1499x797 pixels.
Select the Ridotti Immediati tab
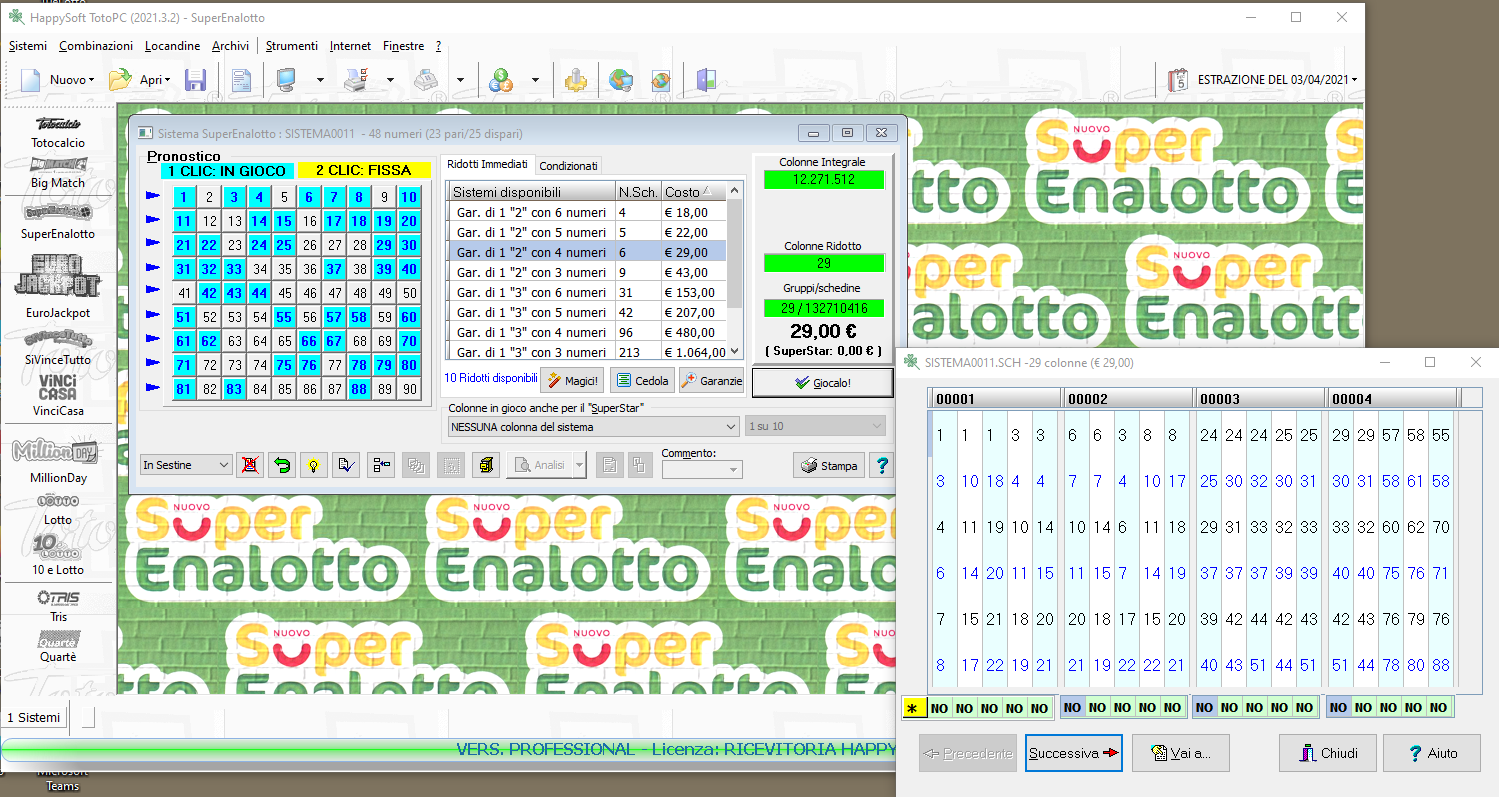click(488, 164)
